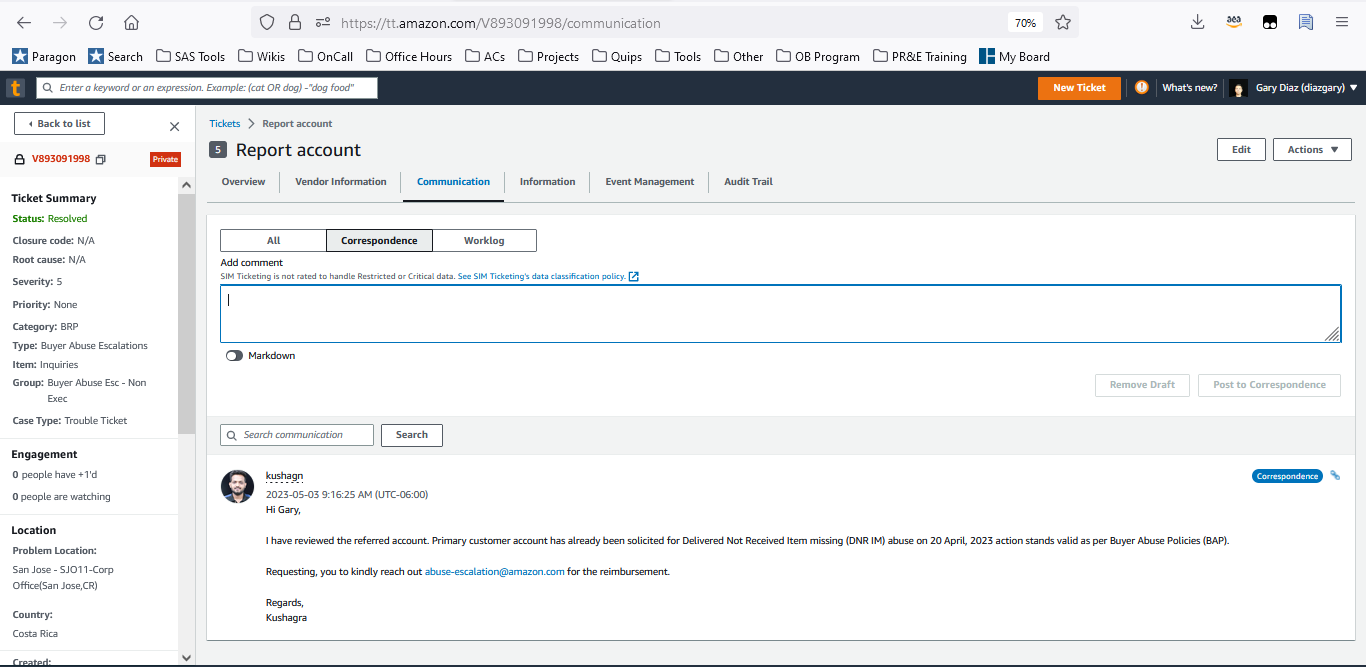
Task: Click the New Ticket button
Action: click(x=1079, y=88)
